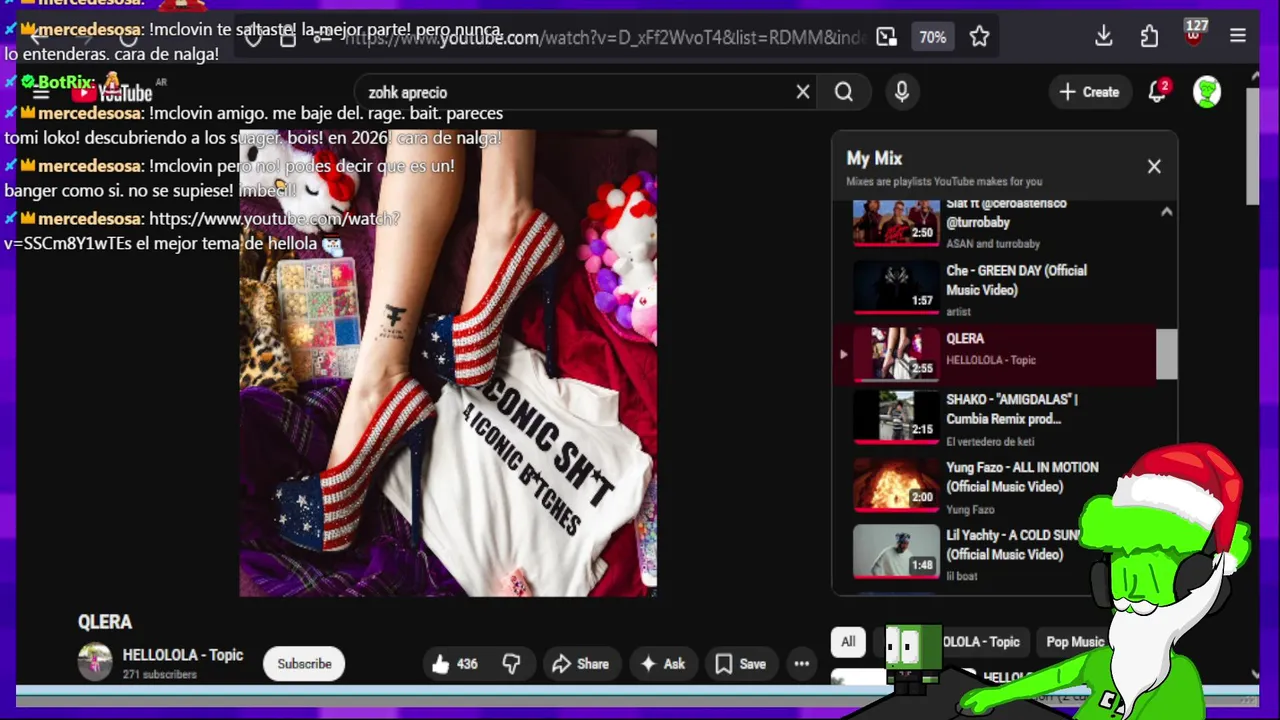1280x720 pixels.
Task: Start voice search with microphone icon
Action: pos(902,92)
